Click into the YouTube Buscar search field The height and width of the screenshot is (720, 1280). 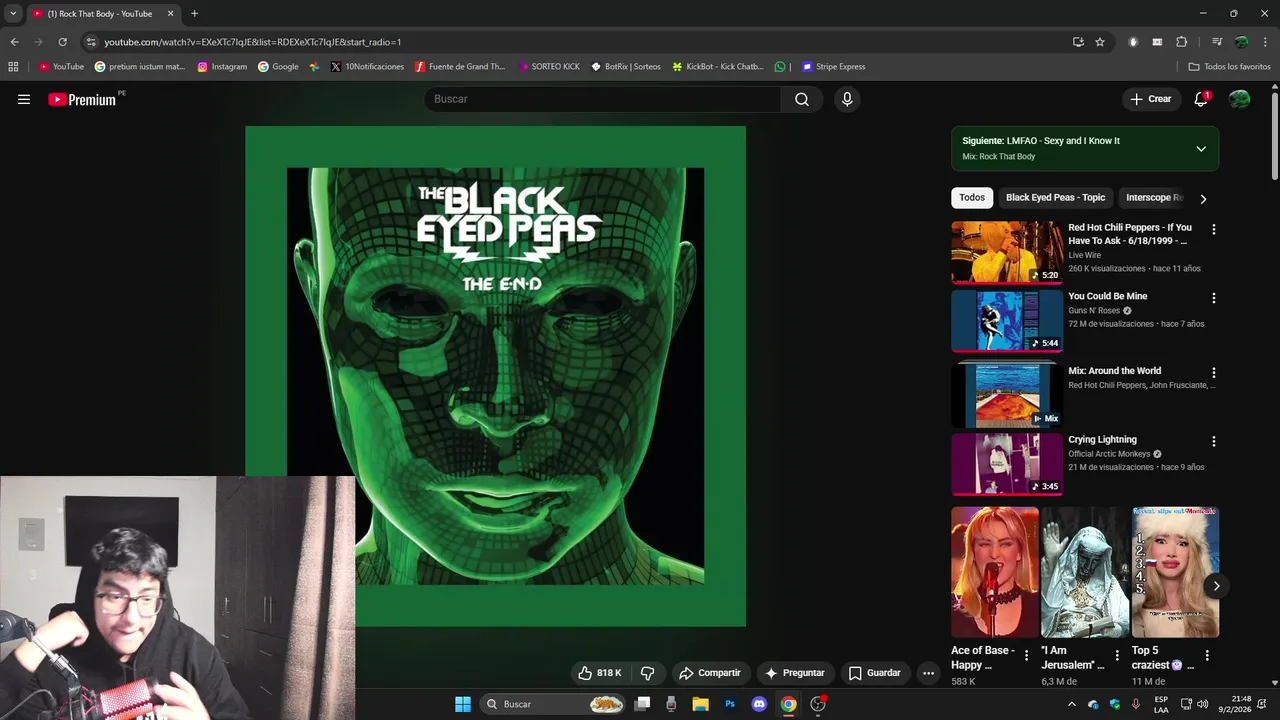pos(603,99)
